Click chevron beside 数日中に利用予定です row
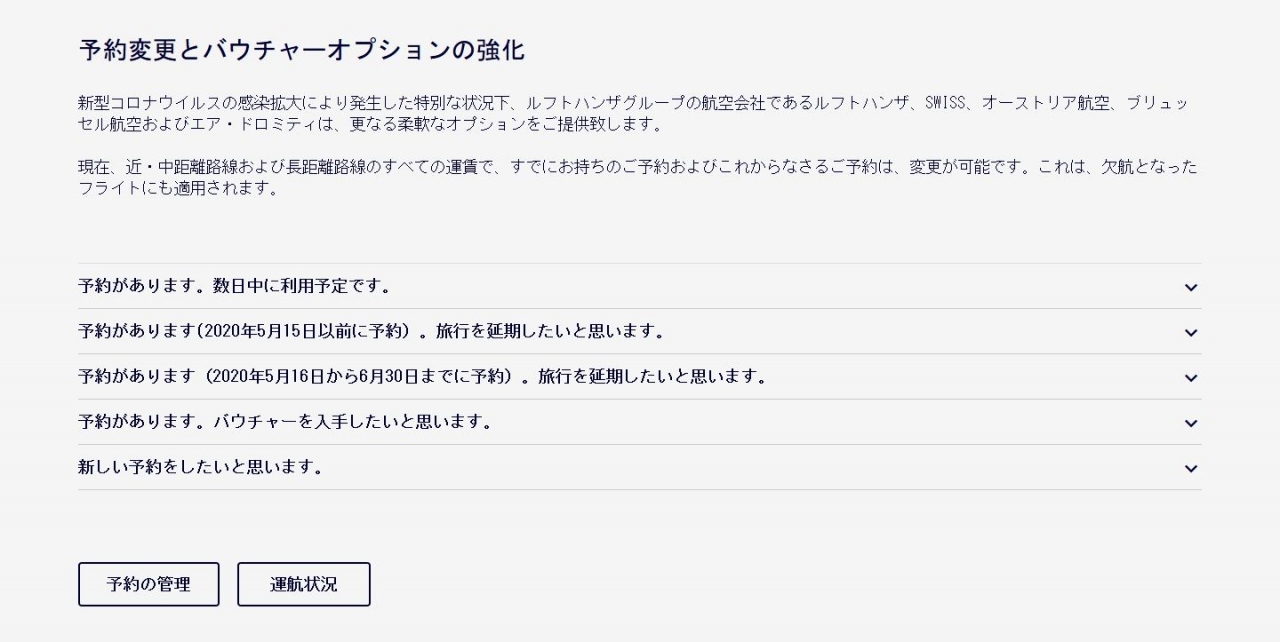Image resolution: width=1280 pixels, height=642 pixels. [x=1190, y=287]
